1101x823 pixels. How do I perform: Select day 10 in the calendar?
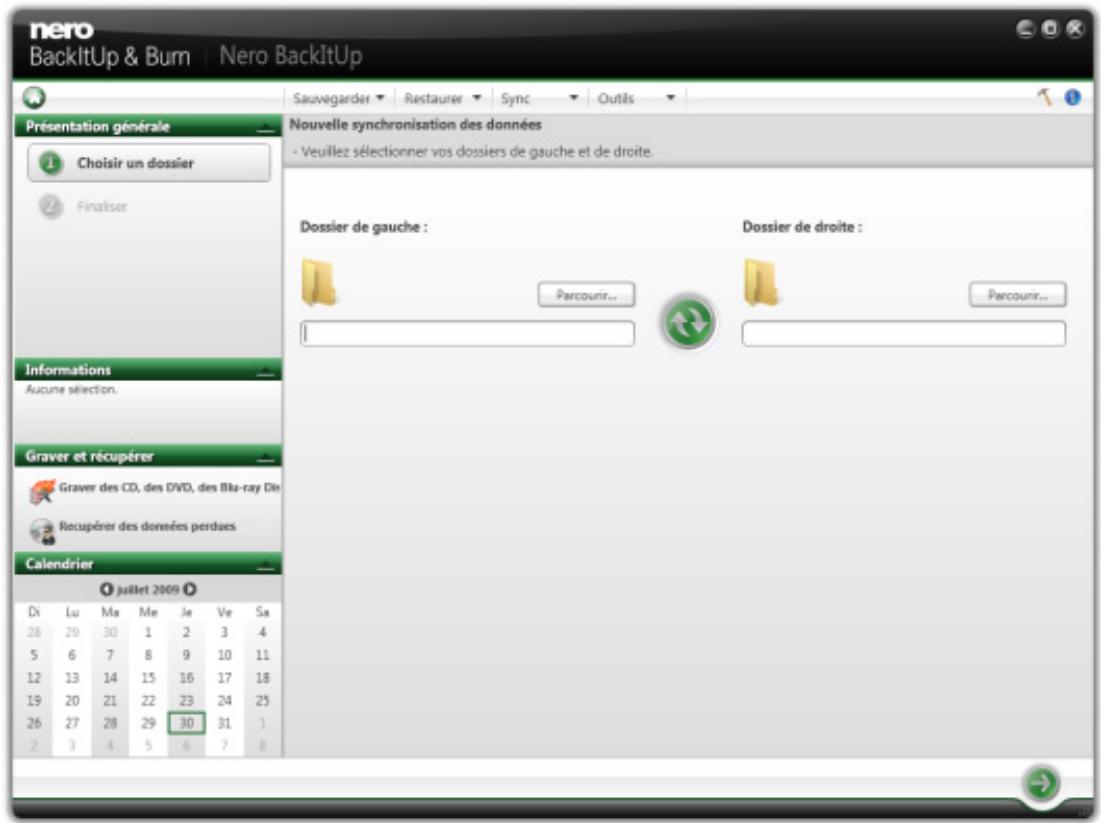tap(224, 655)
